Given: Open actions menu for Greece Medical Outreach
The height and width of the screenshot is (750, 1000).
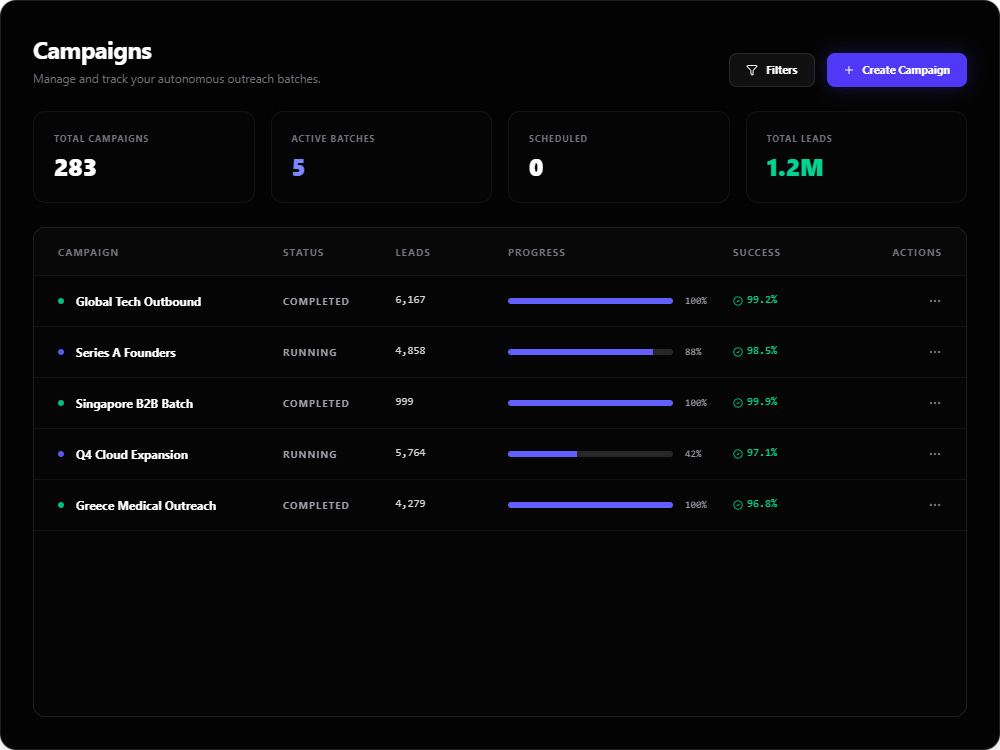Looking at the screenshot, I should click(x=935, y=505).
